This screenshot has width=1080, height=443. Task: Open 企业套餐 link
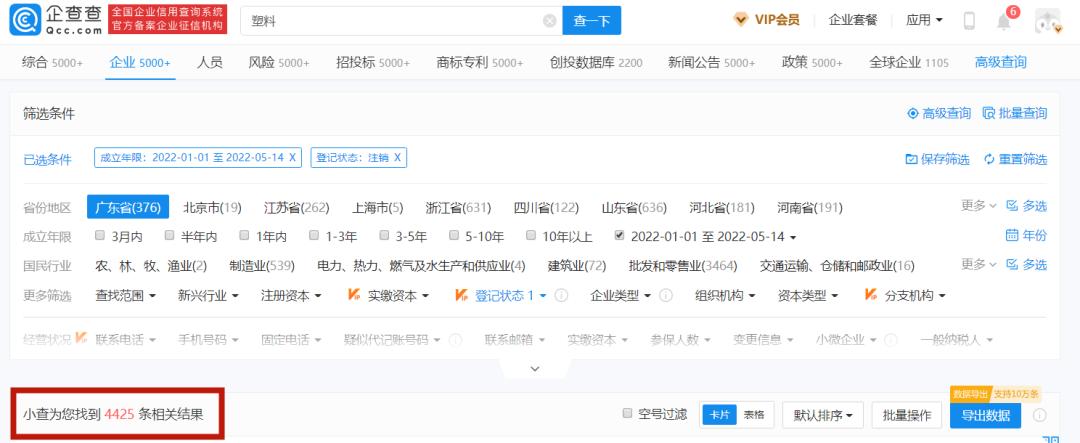click(x=853, y=21)
